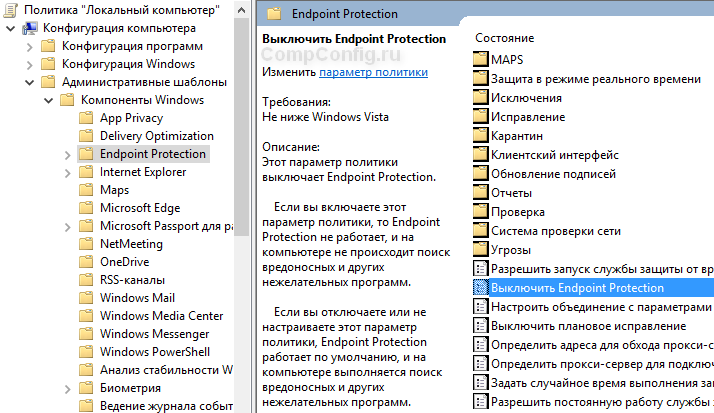
Task: Collapse the Конфигурация компьютера node
Action: click(10, 27)
